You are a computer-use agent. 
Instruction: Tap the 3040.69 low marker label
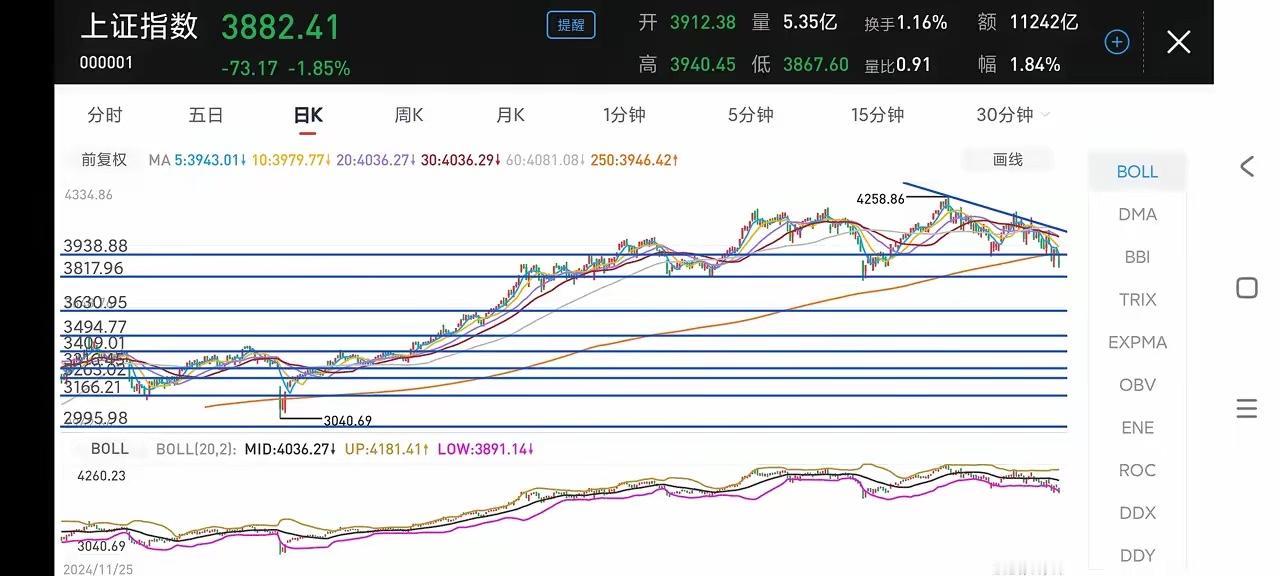click(347, 421)
